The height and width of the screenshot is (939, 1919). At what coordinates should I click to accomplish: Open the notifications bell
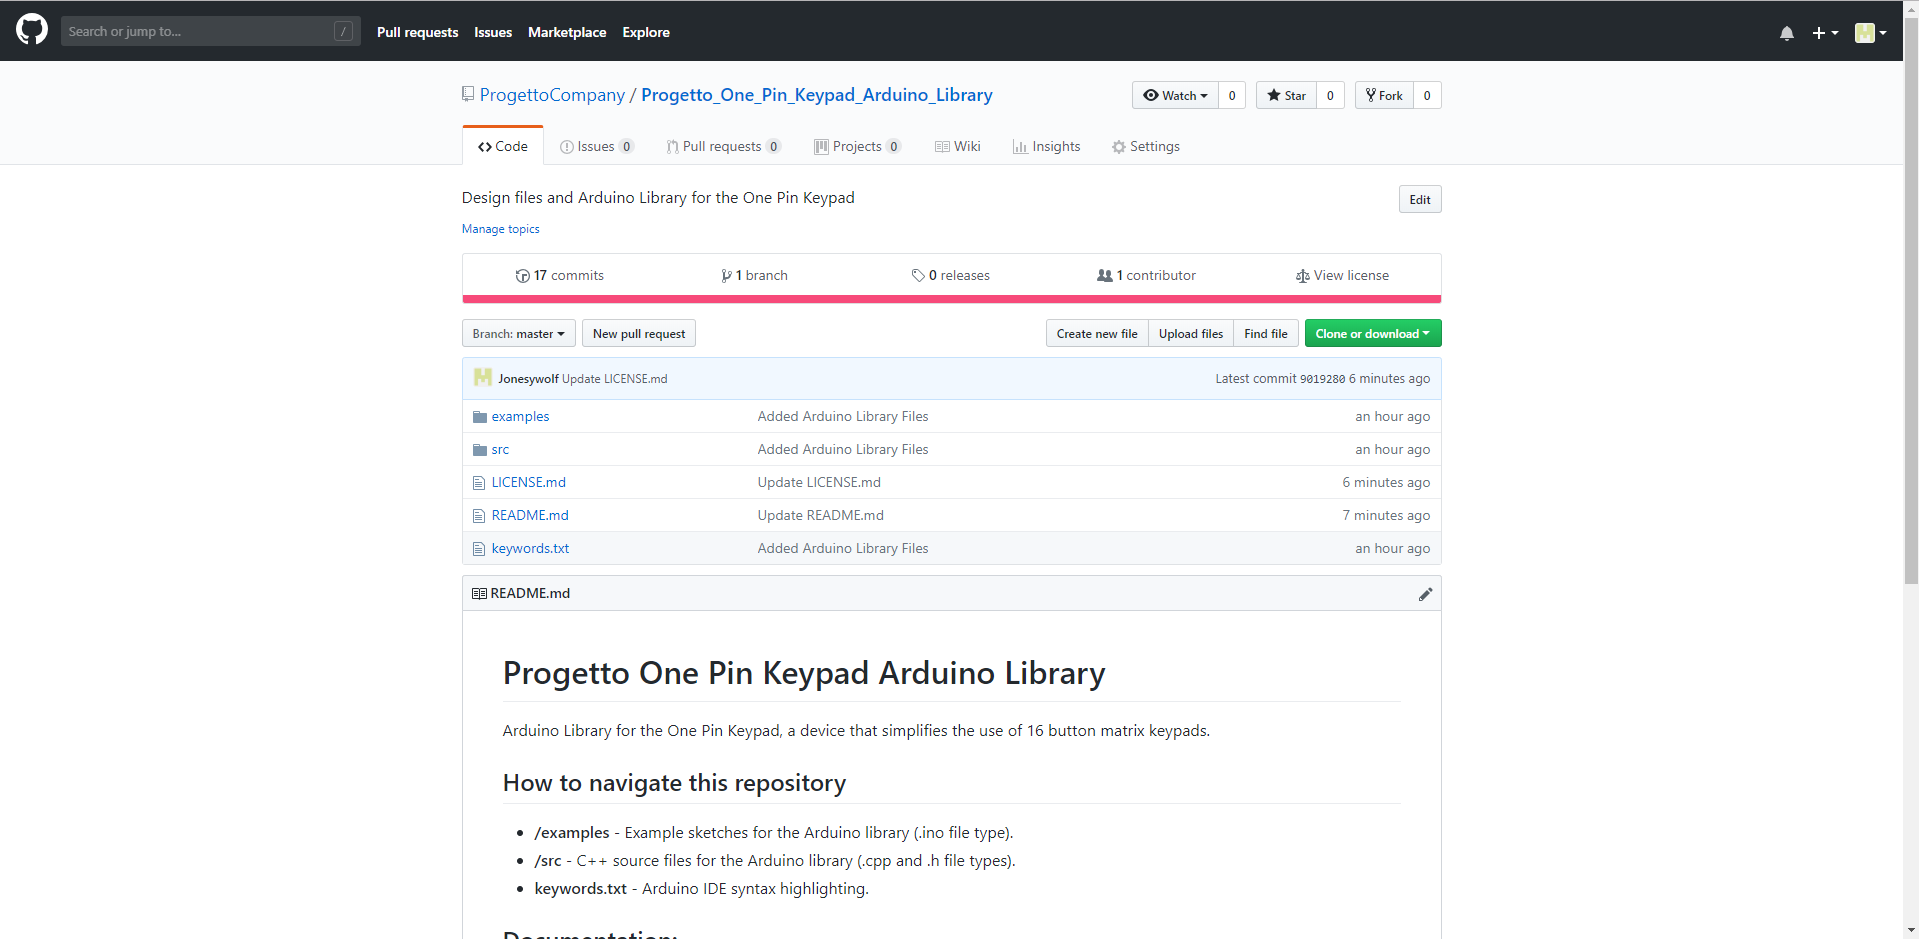(x=1786, y=33)
